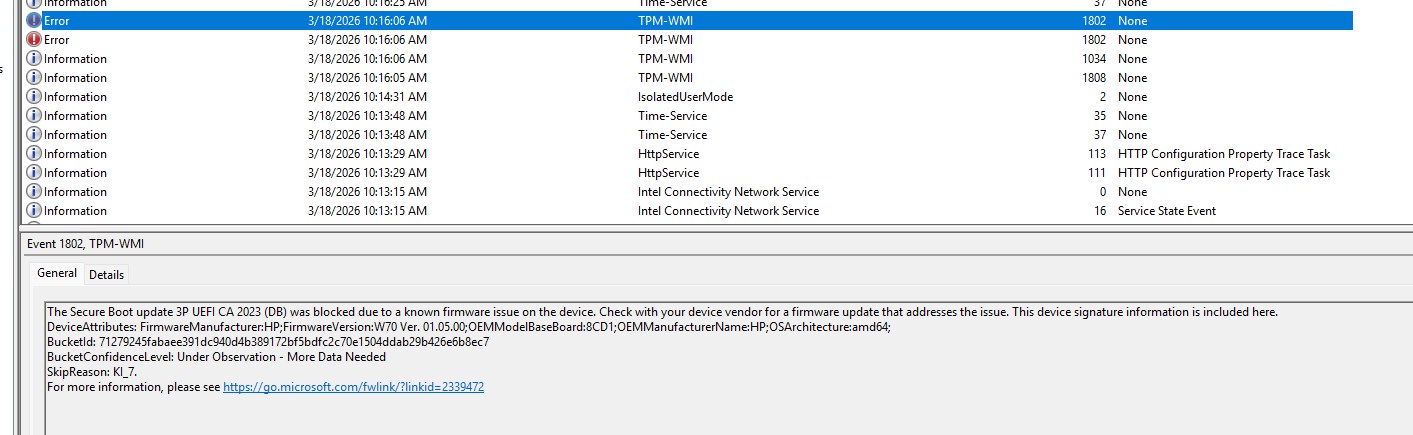The height and width of the screenshot is (435, 1413).
Task: Click information icon for TPM-WMI event 1808
Action: pyautogui.click(x=34, y=78)
